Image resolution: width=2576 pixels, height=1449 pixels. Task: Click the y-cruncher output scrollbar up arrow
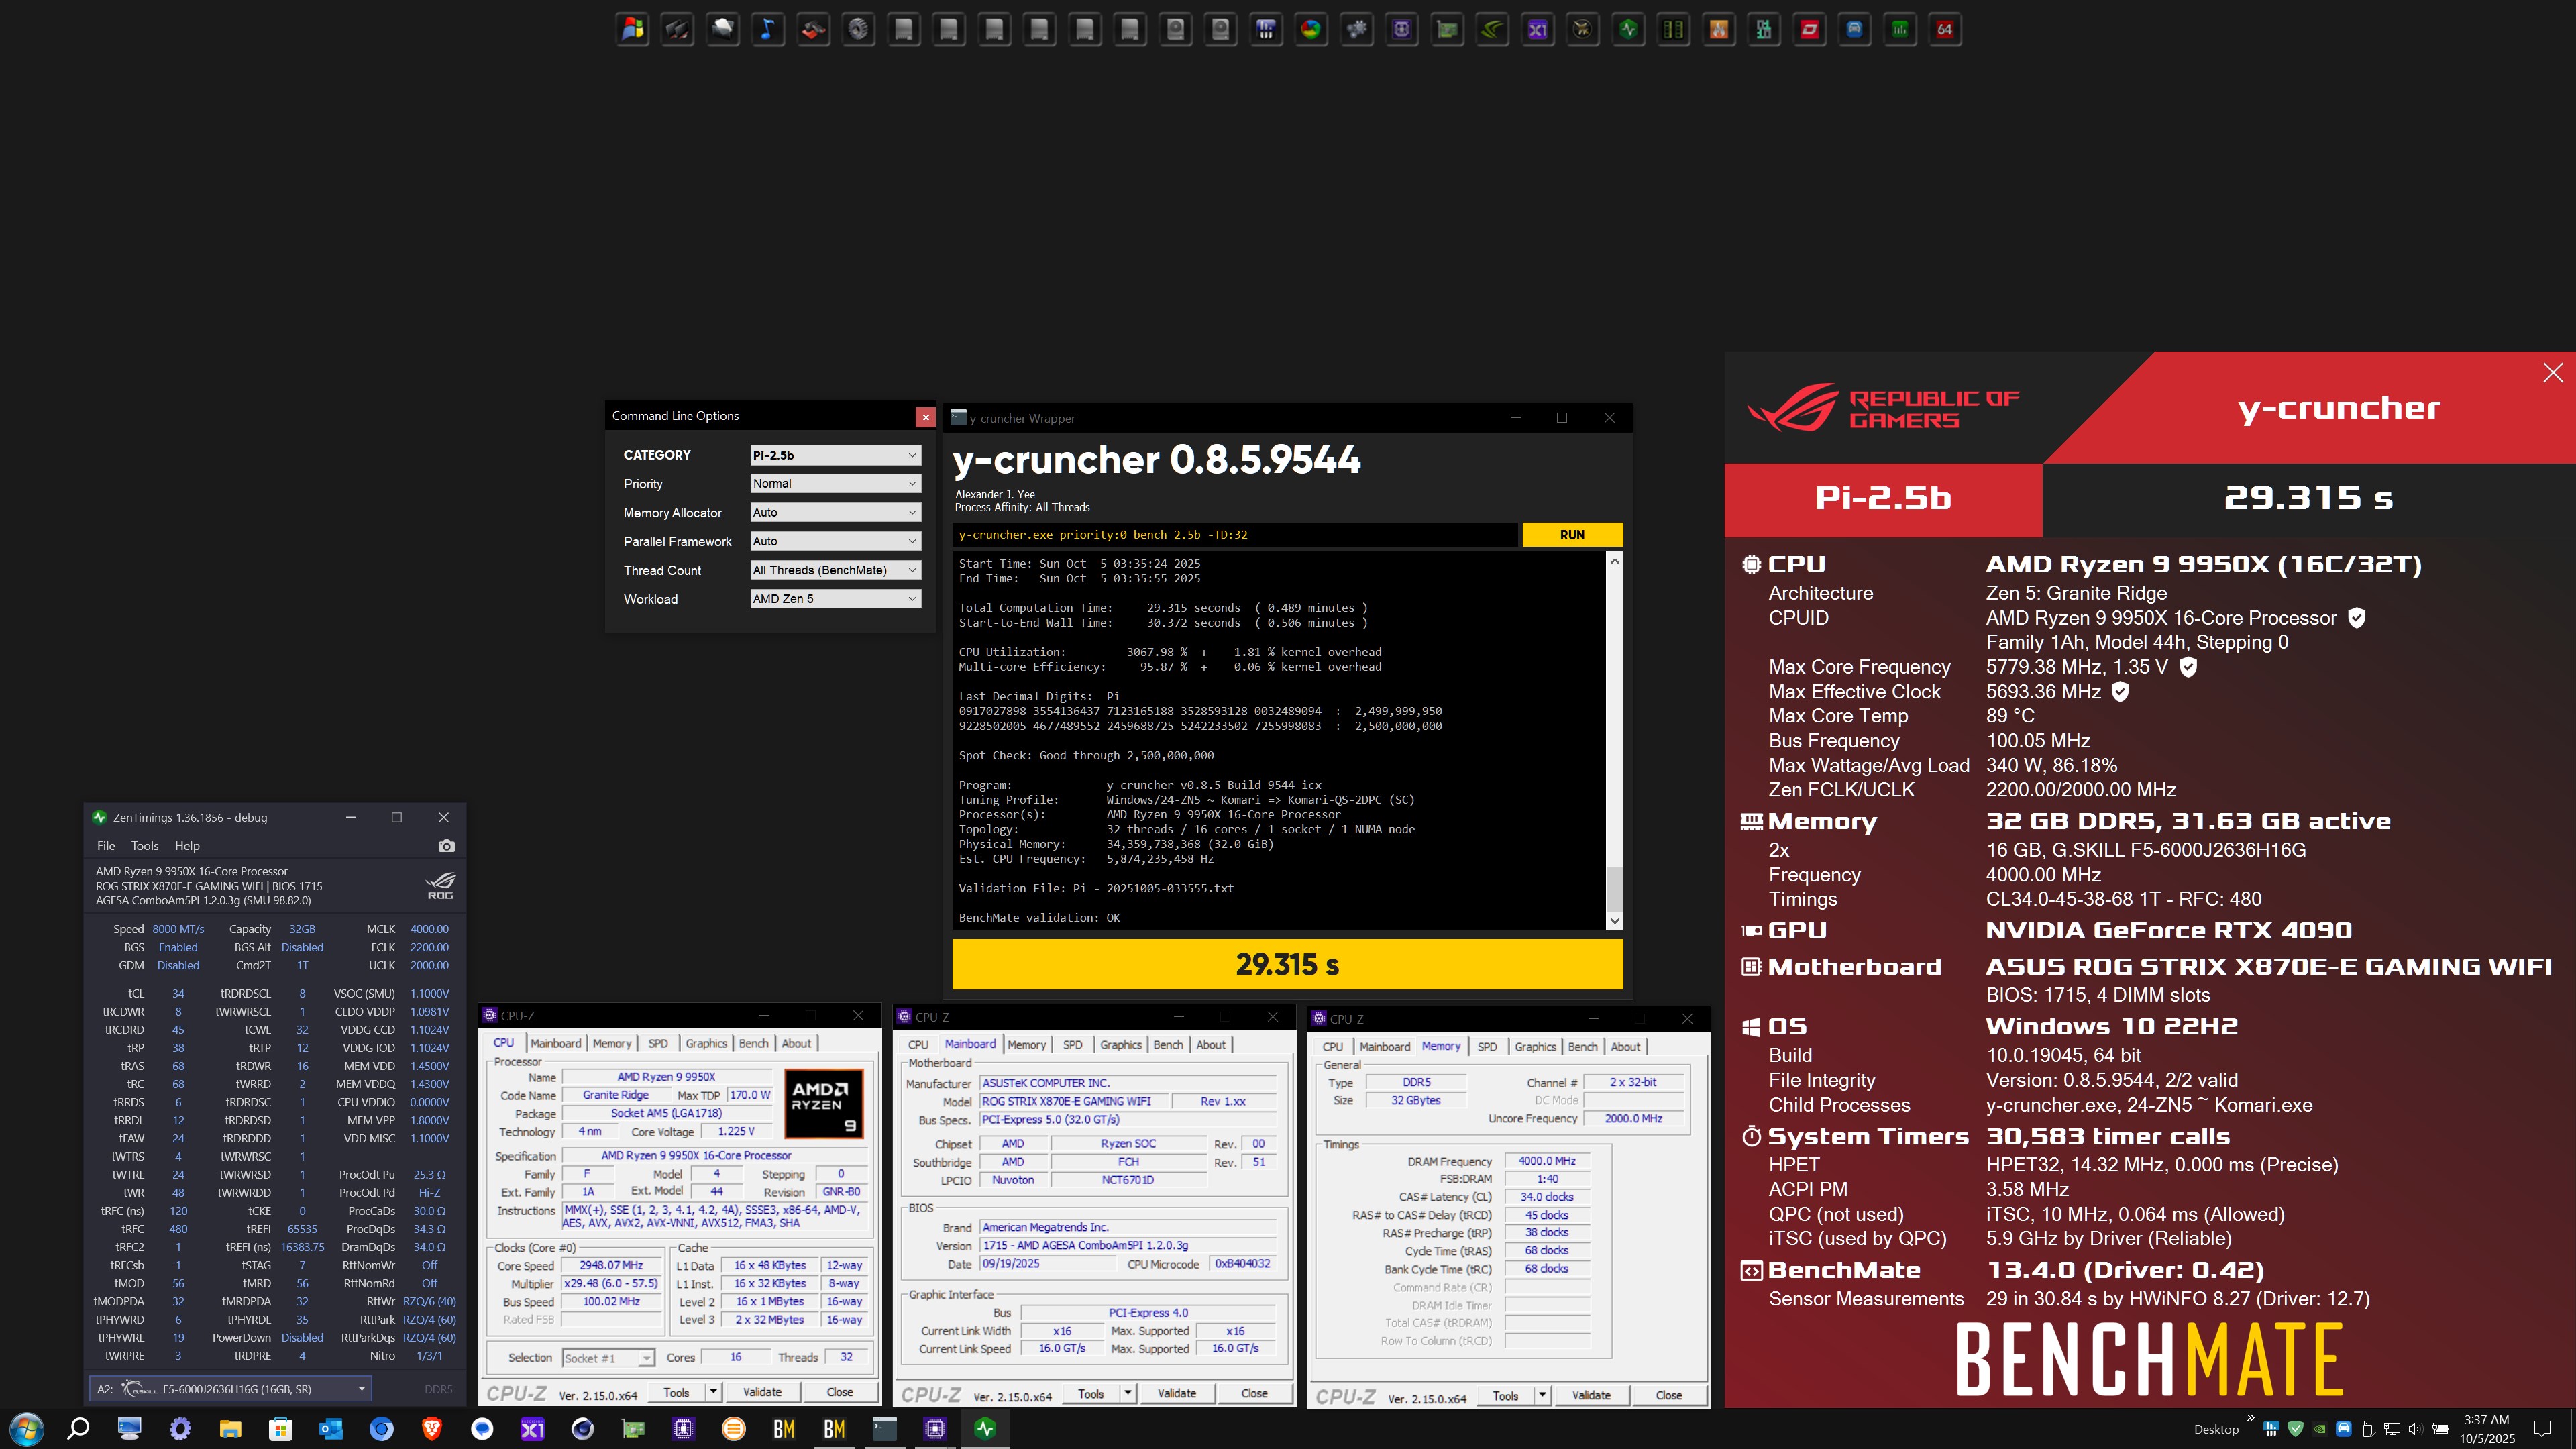pos(1614,562)
